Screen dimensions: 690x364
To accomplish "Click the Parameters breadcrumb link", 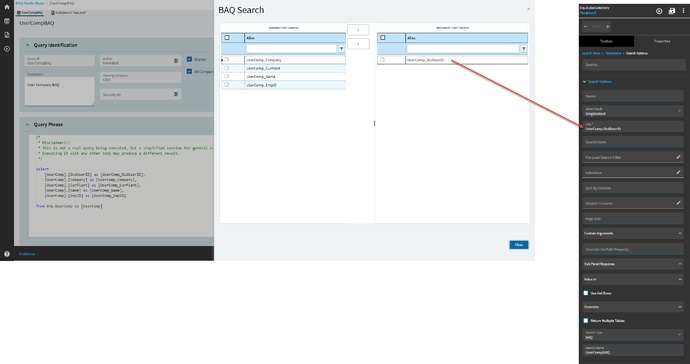I will click(613, 53).
